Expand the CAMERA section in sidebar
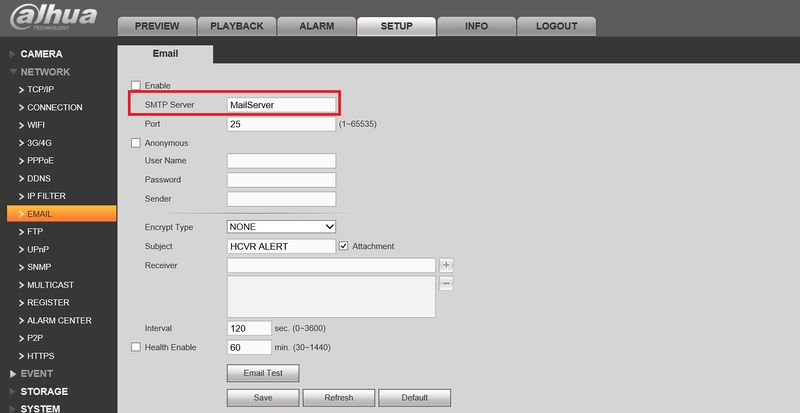This screenshot has height=413, width=800. tap(41, 54)
